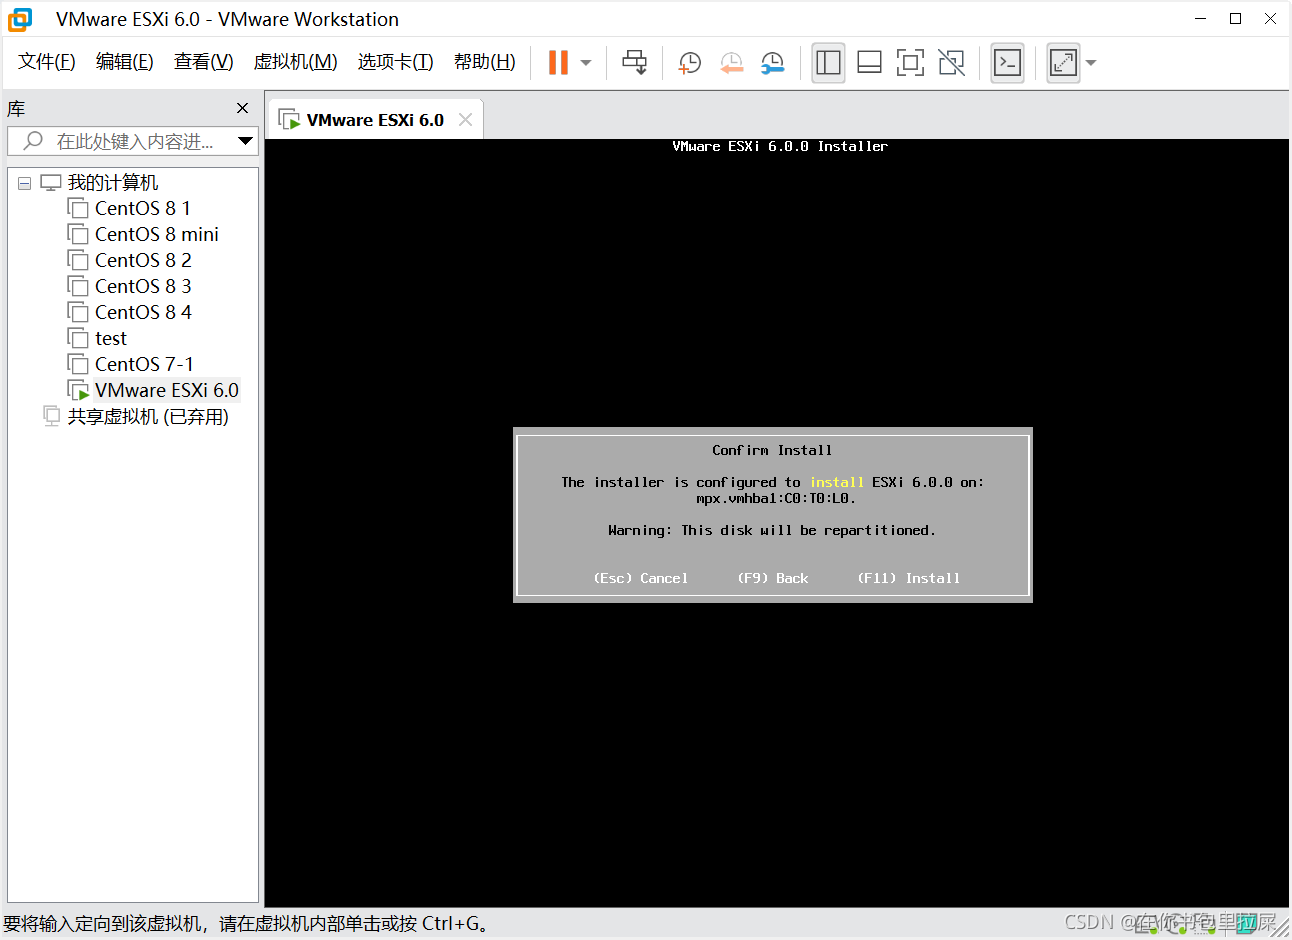Open the console view terminal icon

tap(1007, 63)
